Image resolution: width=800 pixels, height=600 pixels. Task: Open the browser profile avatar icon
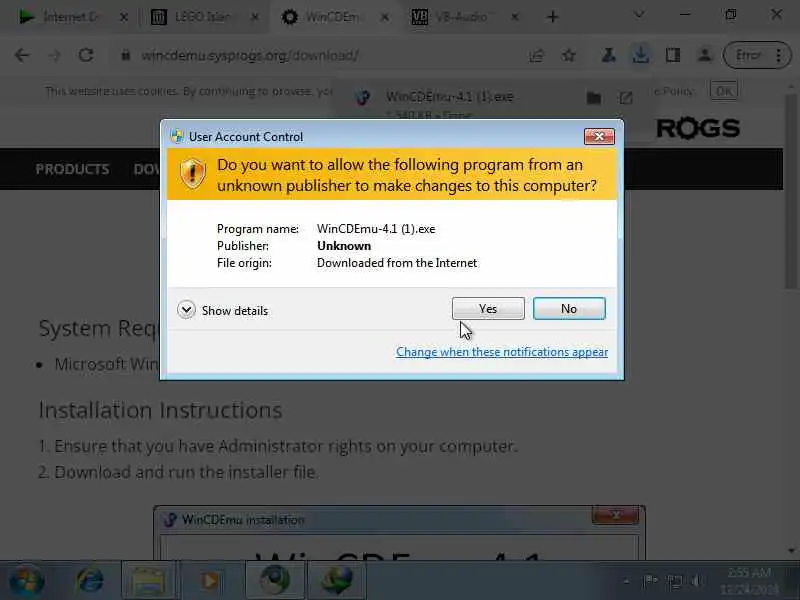(x=705, y=55)
